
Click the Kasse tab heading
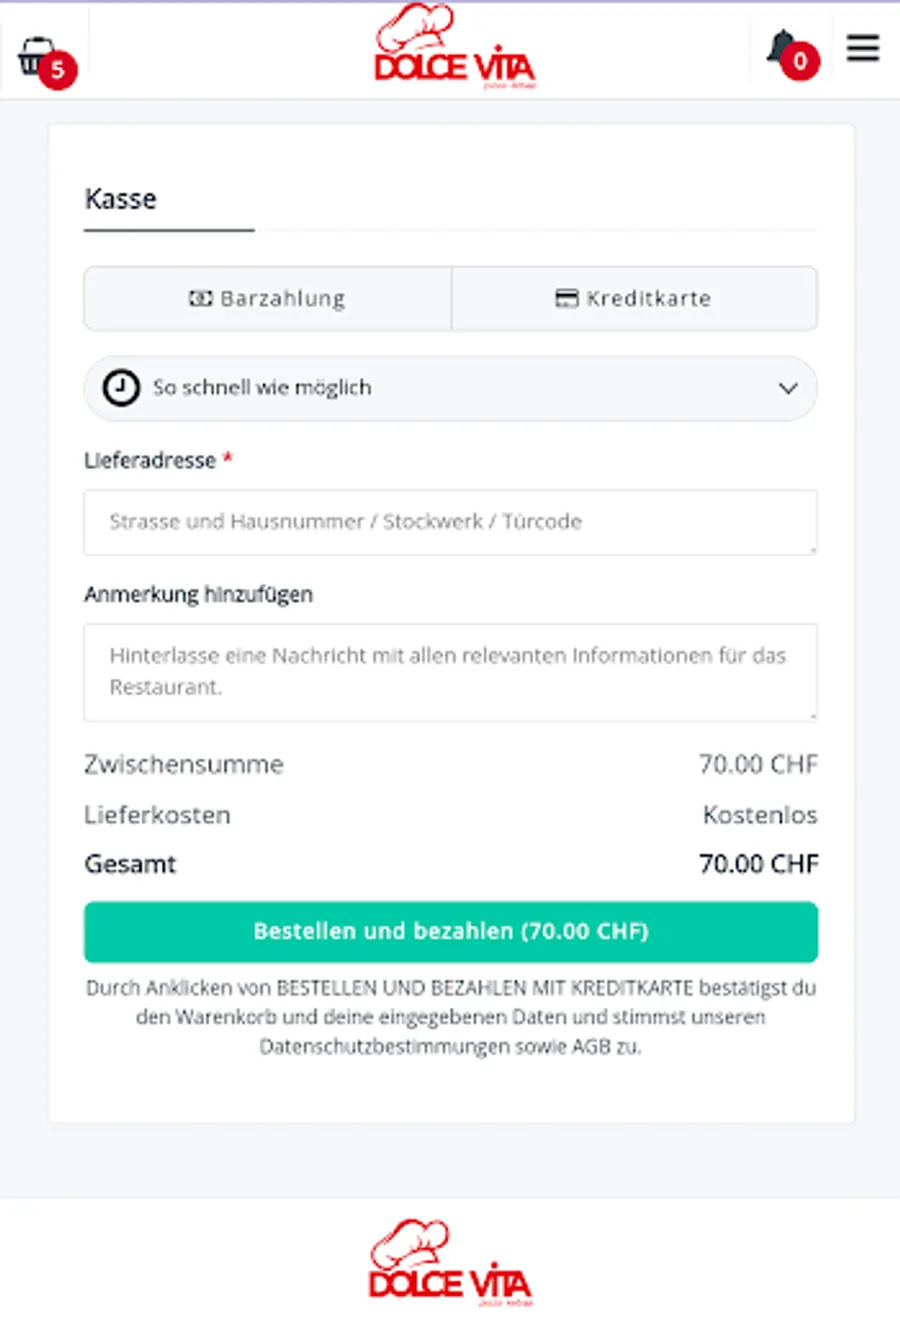tap(121, 199)
